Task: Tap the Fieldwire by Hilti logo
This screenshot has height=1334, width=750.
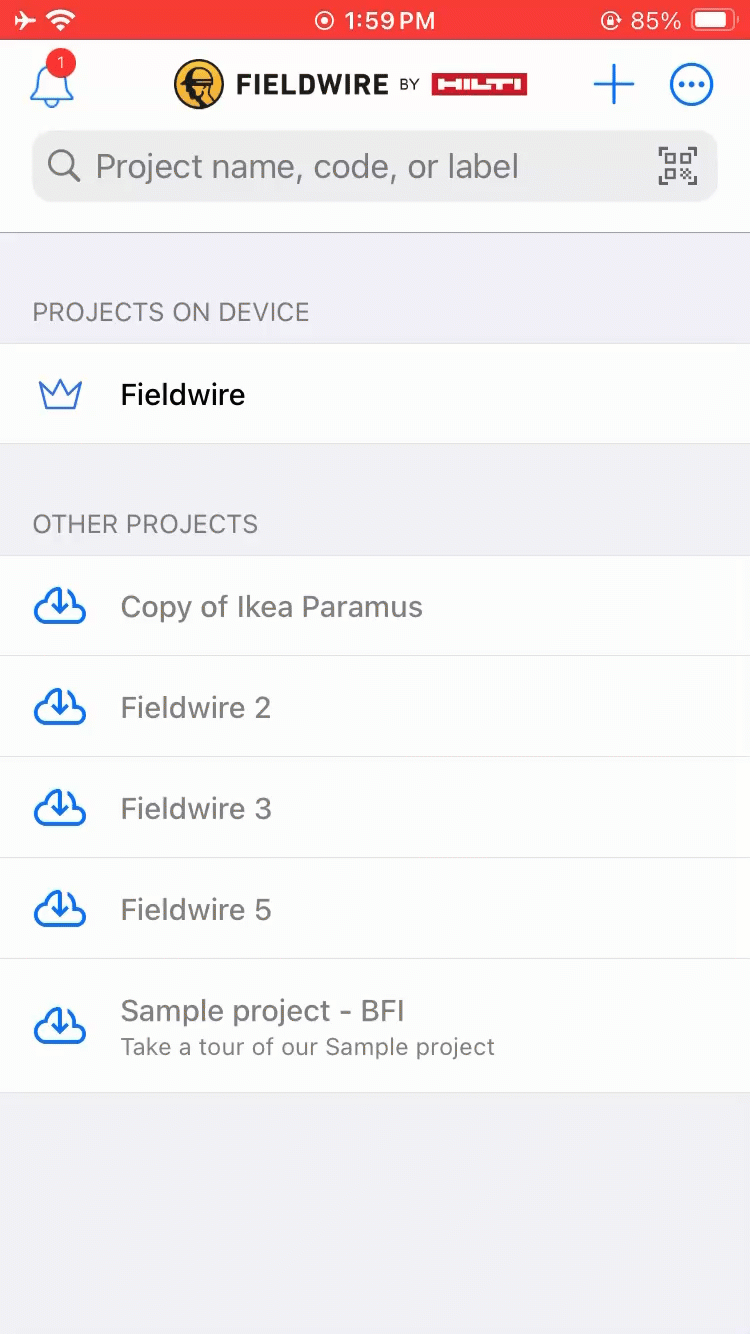Action: click(350, 85)
